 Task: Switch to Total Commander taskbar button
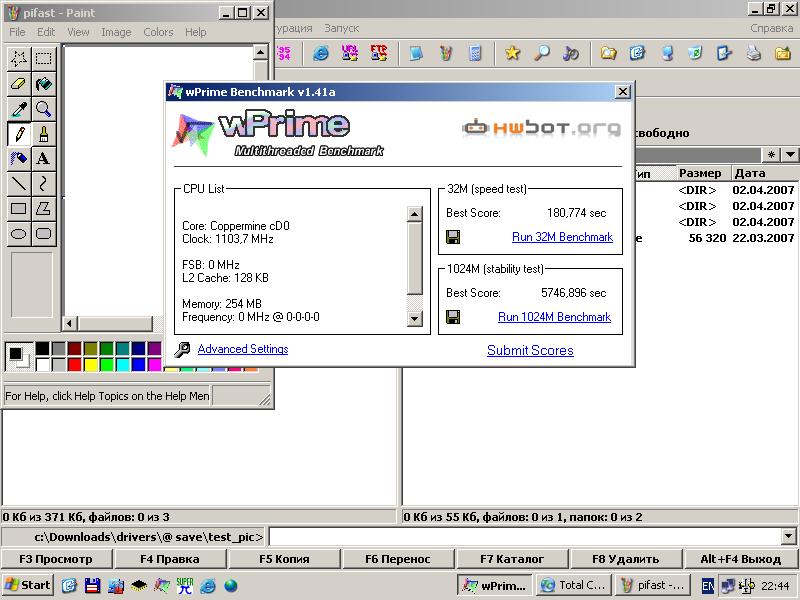pyautogui.click(x=573, y=585)
